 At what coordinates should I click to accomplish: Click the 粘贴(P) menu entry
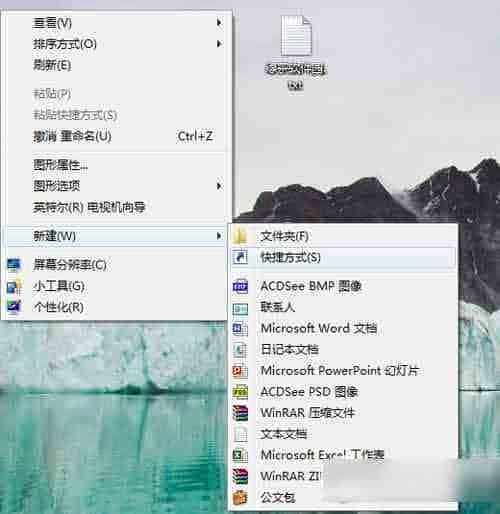point(116,94)
